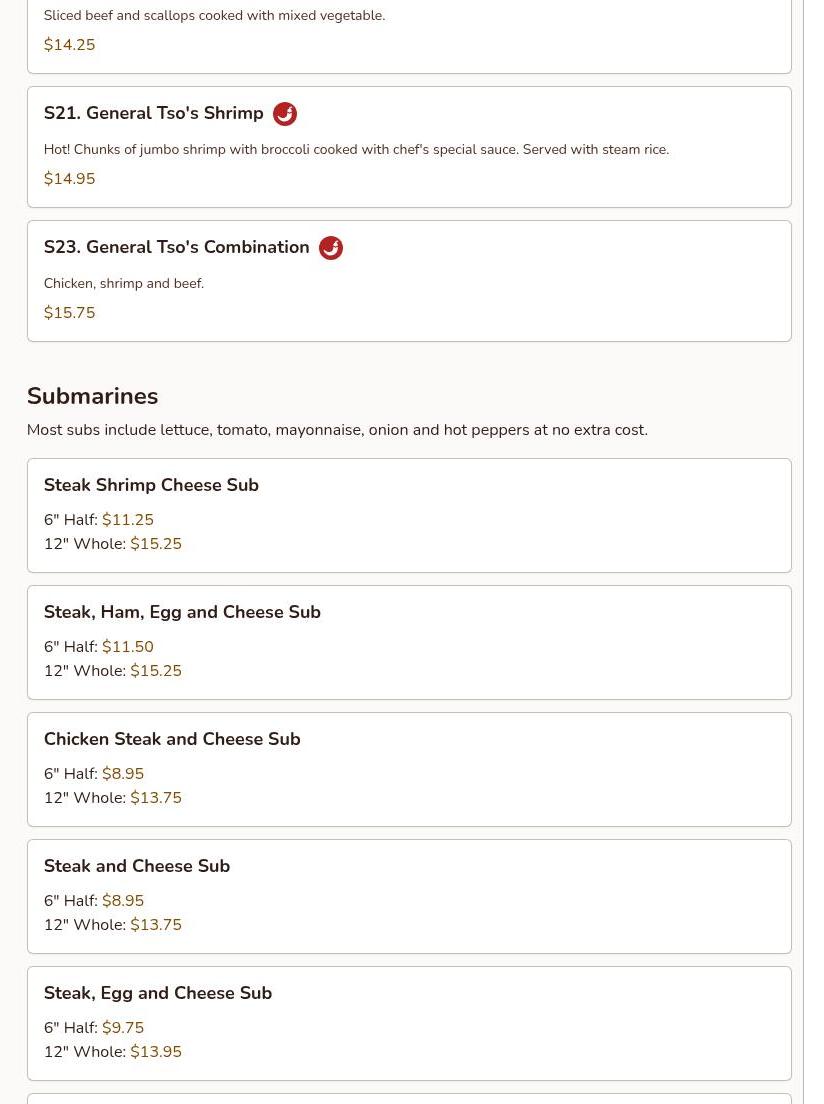The height and width of the screenshot is (1104, 824).
Task: Click the spicy chili icon beside General Tso's Shrimp
Action: click(x=285, y=114)
